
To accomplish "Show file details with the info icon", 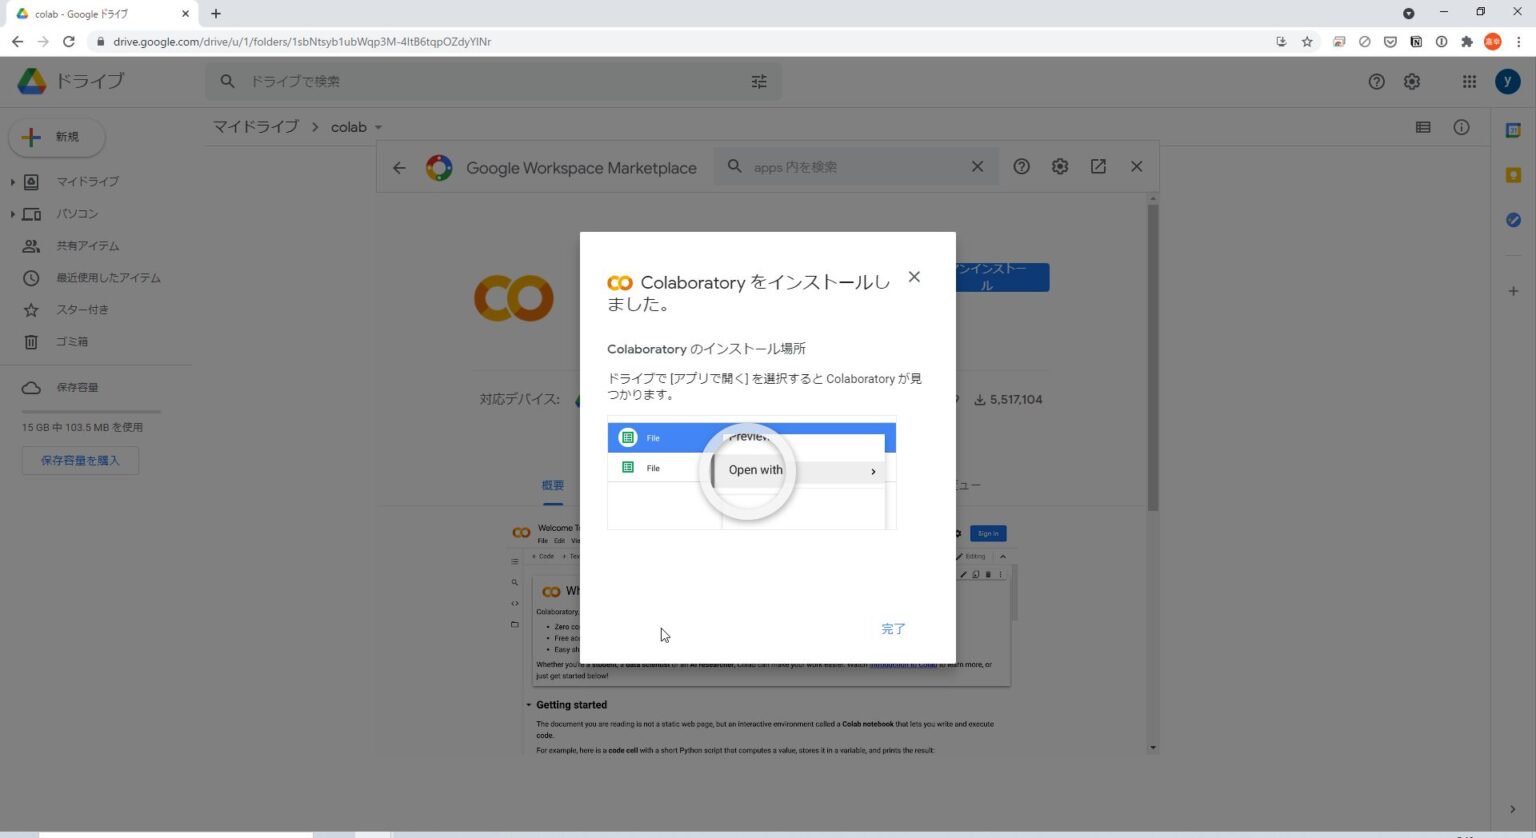I will pyautogui.click(x=1461, y=127).
